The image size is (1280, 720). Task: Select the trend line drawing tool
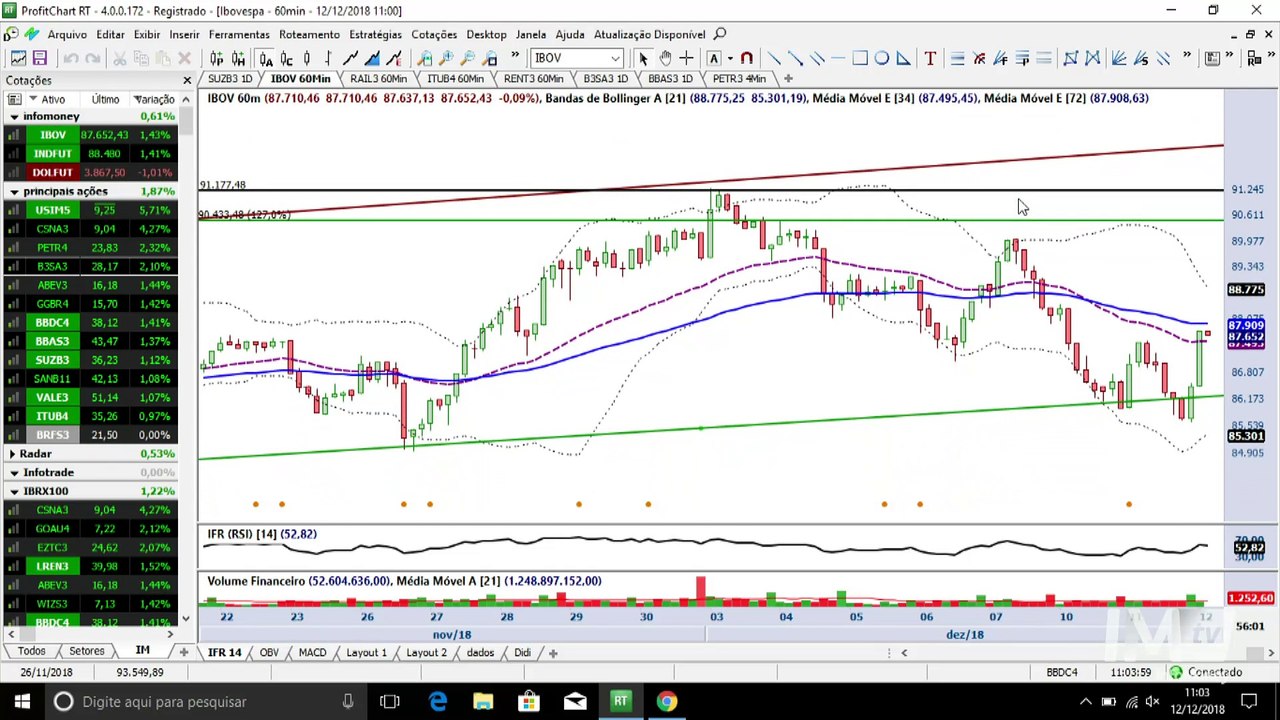click(774, 58)
